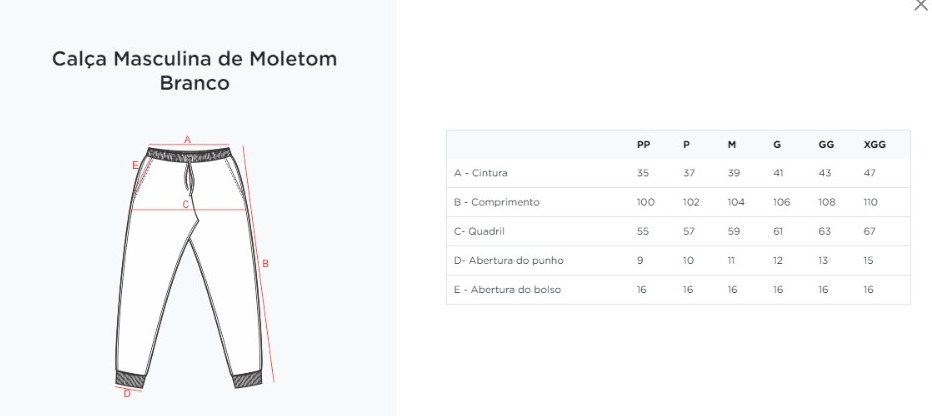The image size is (932, 416).
Task: Click the red letter D cuff marker
Action: [x=127, y=393]
